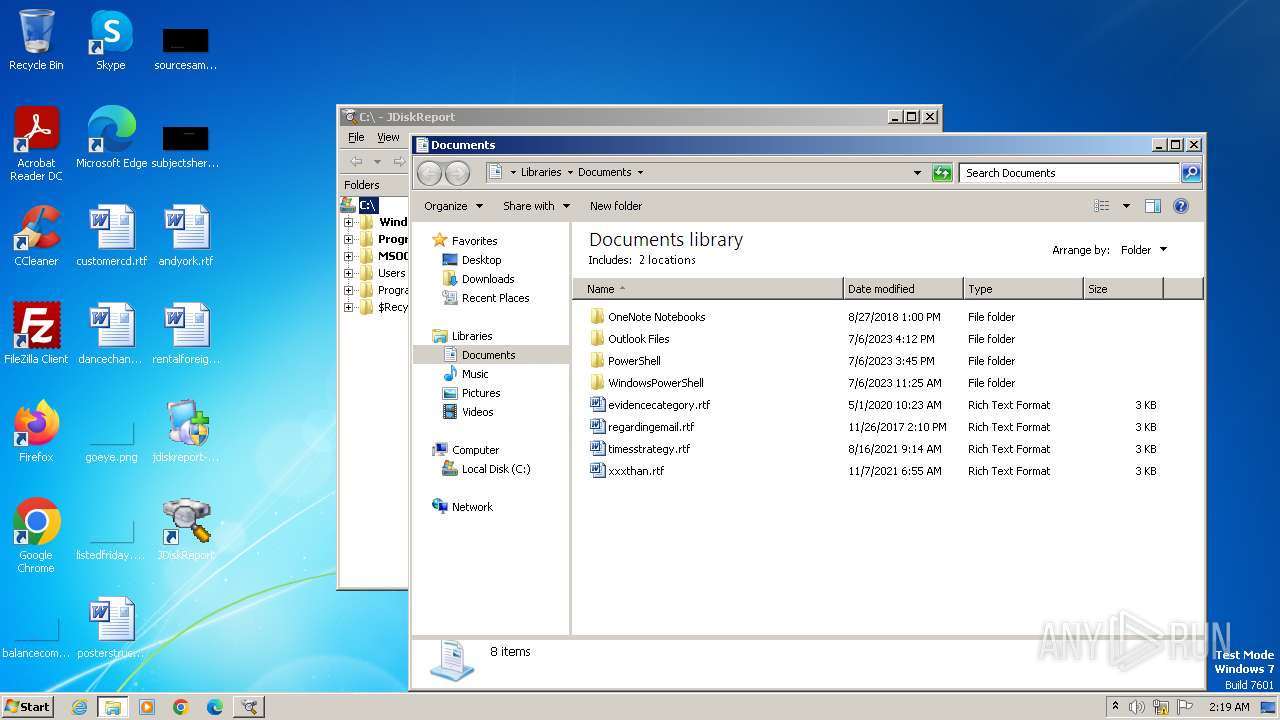
Task: Click New folder button
Action: click(616, 206)
